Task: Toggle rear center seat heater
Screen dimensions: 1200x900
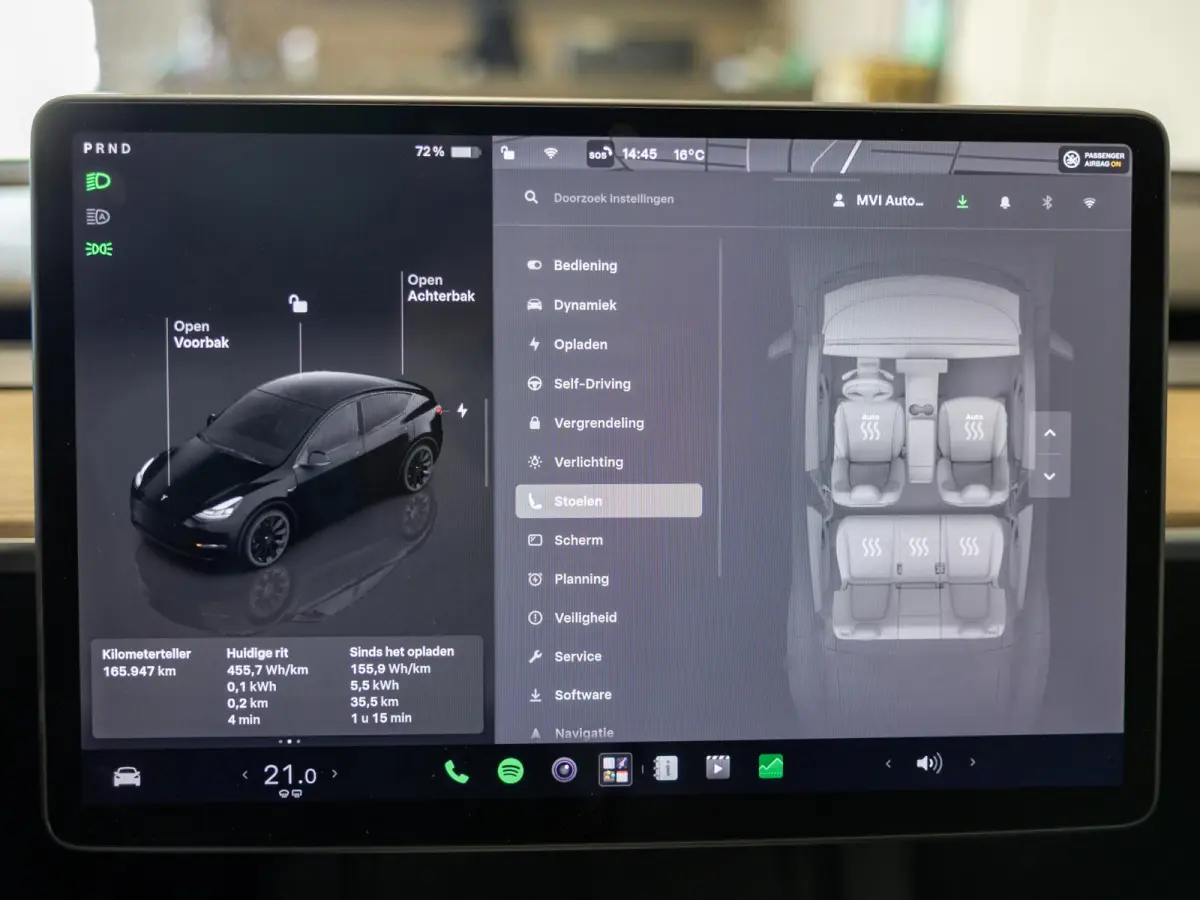Action: [x=919, y=547]
